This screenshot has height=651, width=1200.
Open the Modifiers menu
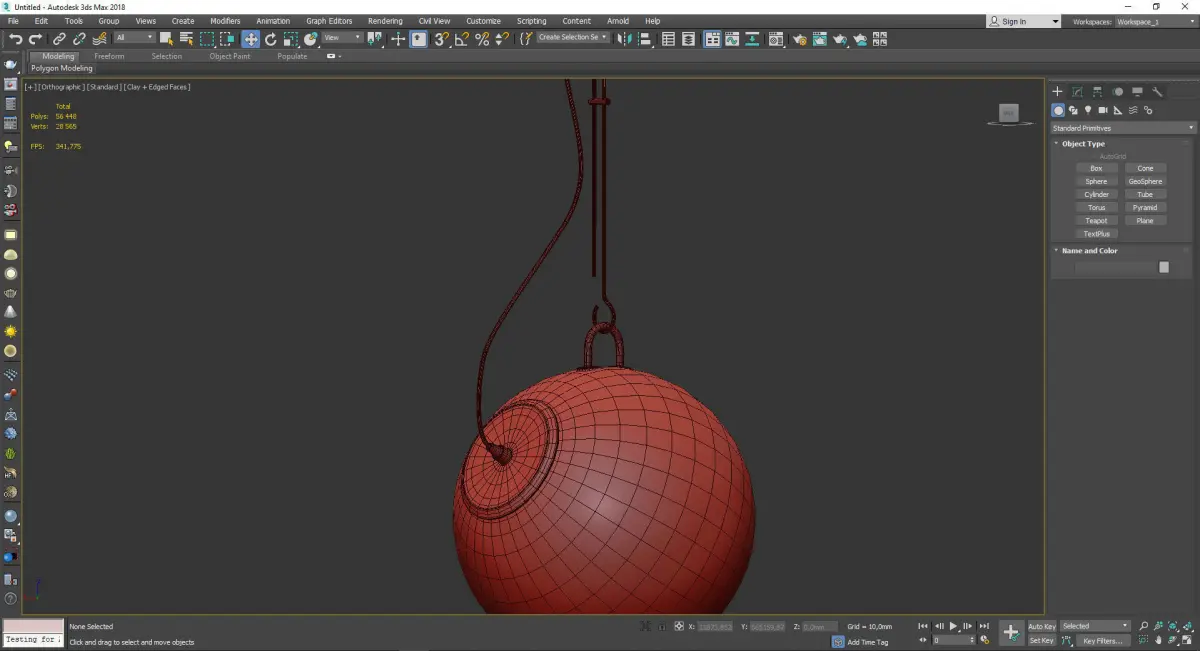(225, 21)
